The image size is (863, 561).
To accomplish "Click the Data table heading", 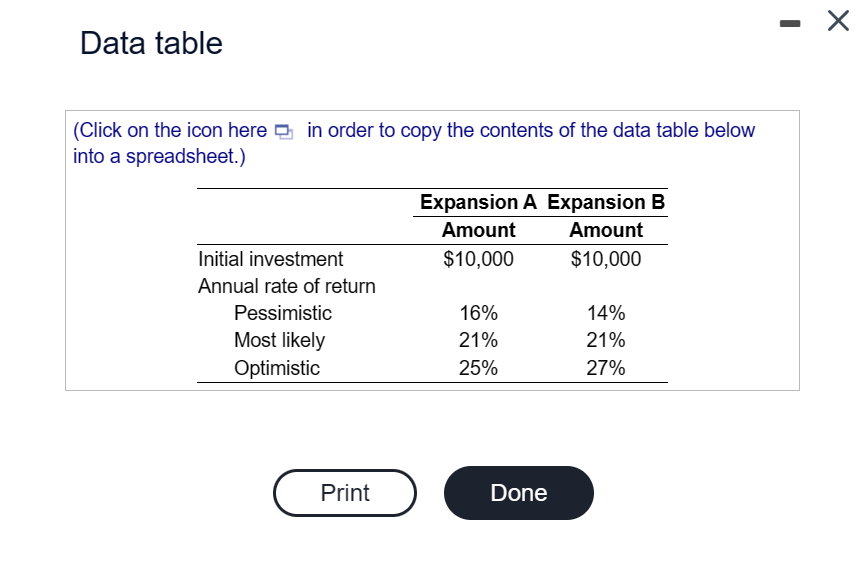I will coord(151,43).
